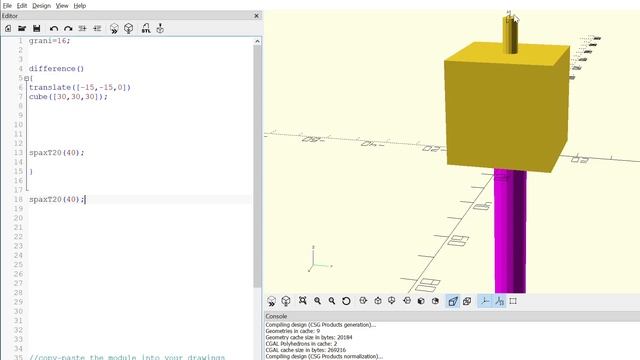
Task: Click 'Compiling design (CSG Products generation)...' line
Action: (320, 325)
